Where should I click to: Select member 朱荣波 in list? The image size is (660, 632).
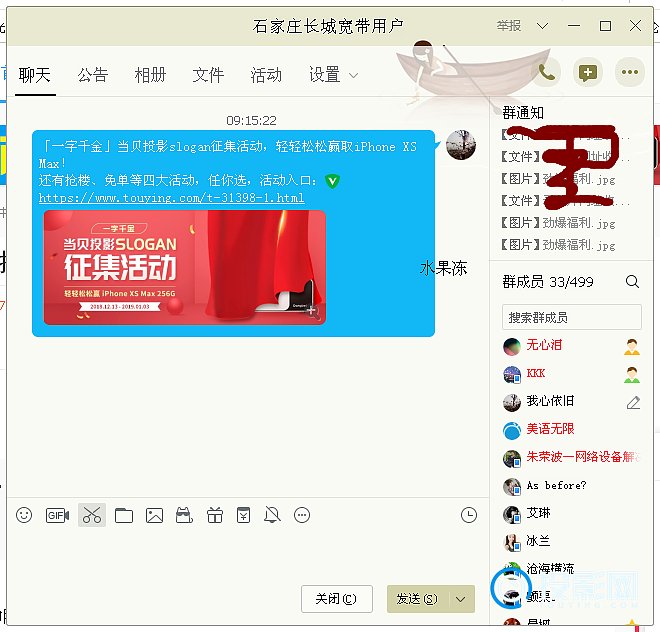pyautogui.click(x=571, y=458)
